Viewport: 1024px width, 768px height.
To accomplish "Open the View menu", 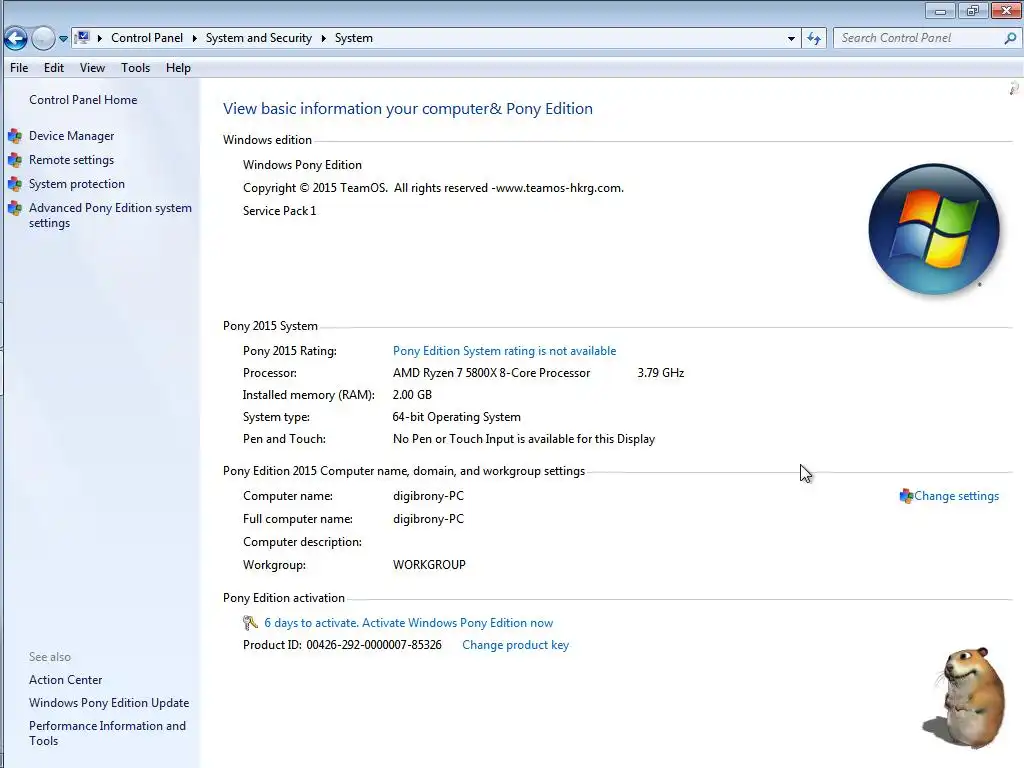I will [x=92, y=68].
